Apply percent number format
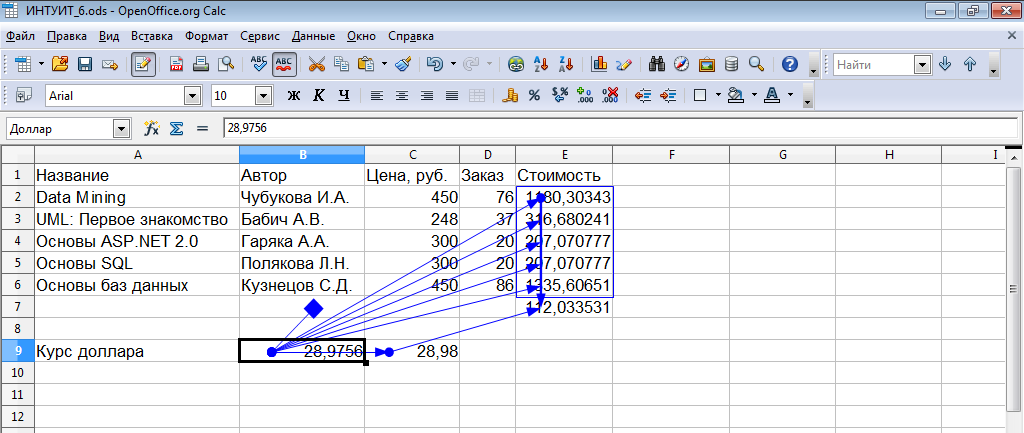 534,95
